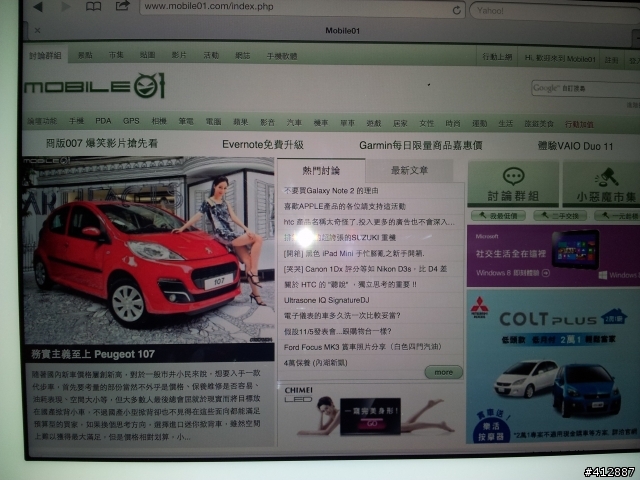Image resolution: width=640 pixels, height=480 pixels.
Task: Open the 行動上網 link
Action: (x=497, y=57)
